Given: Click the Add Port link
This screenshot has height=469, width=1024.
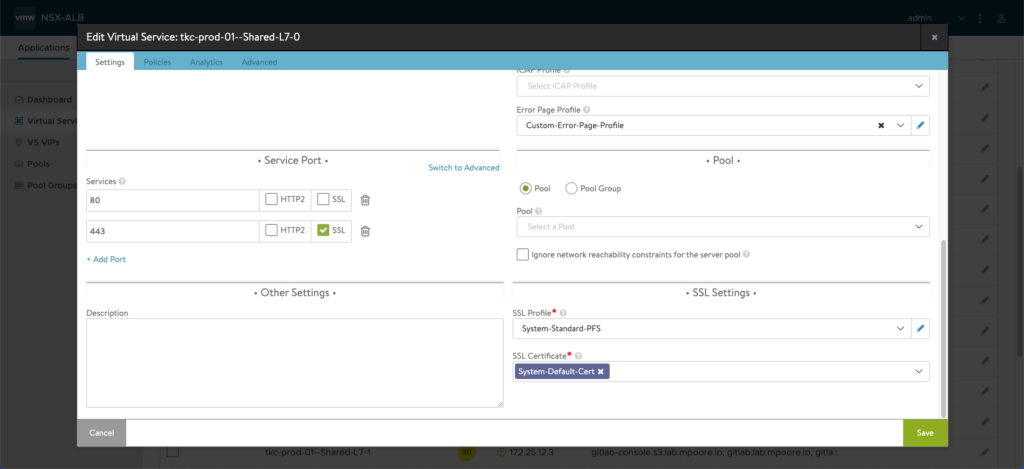Looking at the screenshot, I should 106,259.
